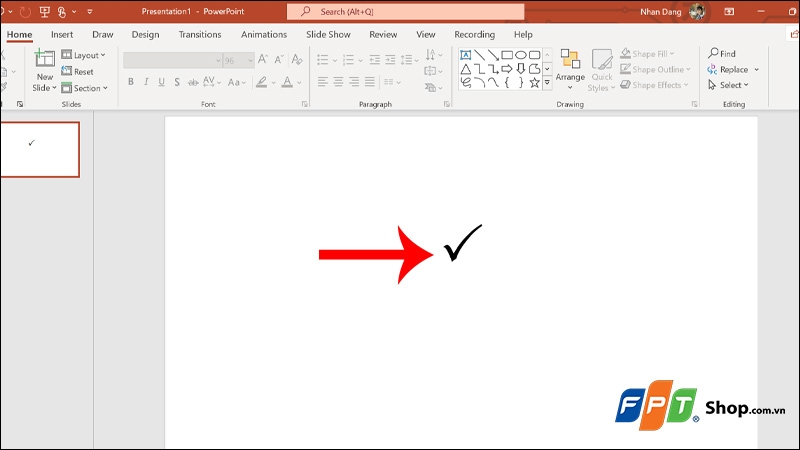
Task: Open Paragraph dialog launcher
Action: tap(447, 104)
